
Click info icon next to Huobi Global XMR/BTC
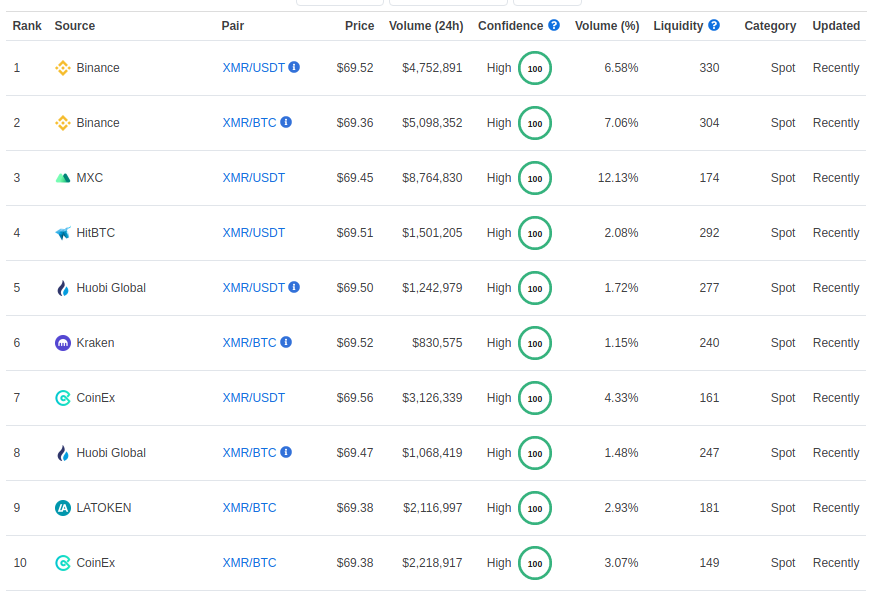coord(286,453)
